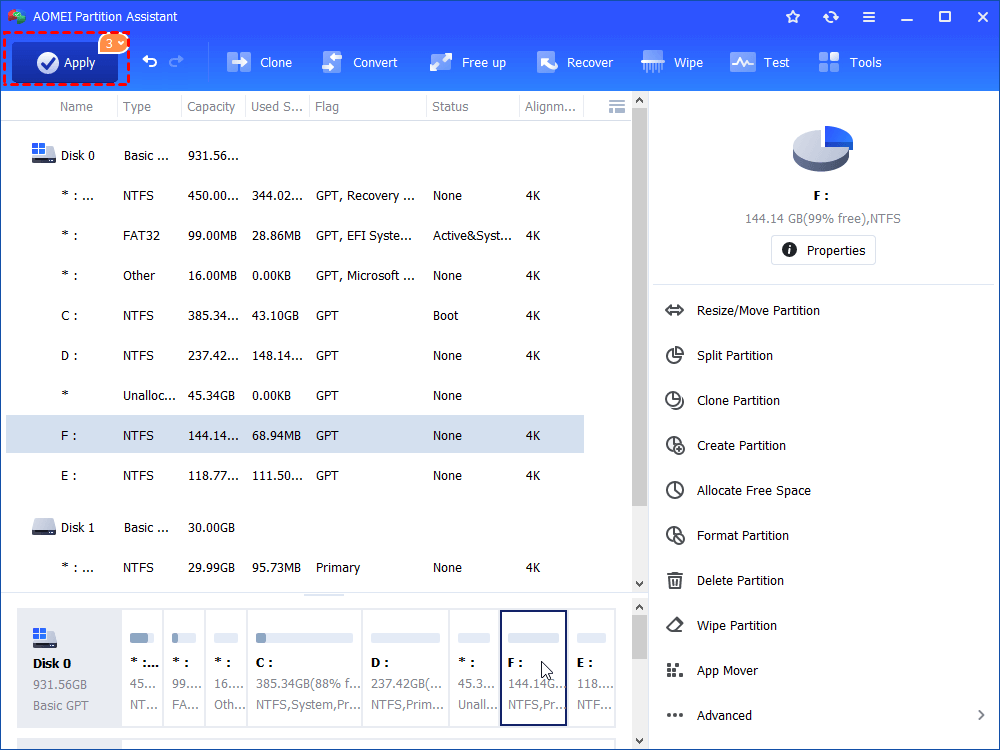The height and width of the screenshot is (750, 1000).
Task: Click partition list scrollbar down arrow
Action: coord(640,584)
